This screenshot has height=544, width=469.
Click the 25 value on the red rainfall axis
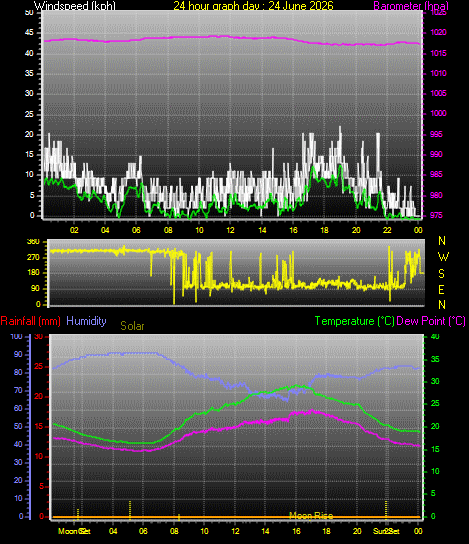pos(39,366)
